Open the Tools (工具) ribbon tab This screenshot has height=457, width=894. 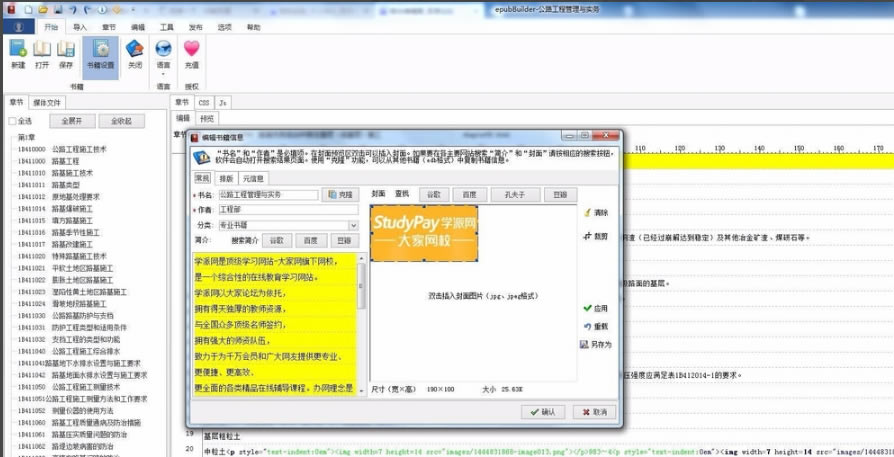[166, 27]
